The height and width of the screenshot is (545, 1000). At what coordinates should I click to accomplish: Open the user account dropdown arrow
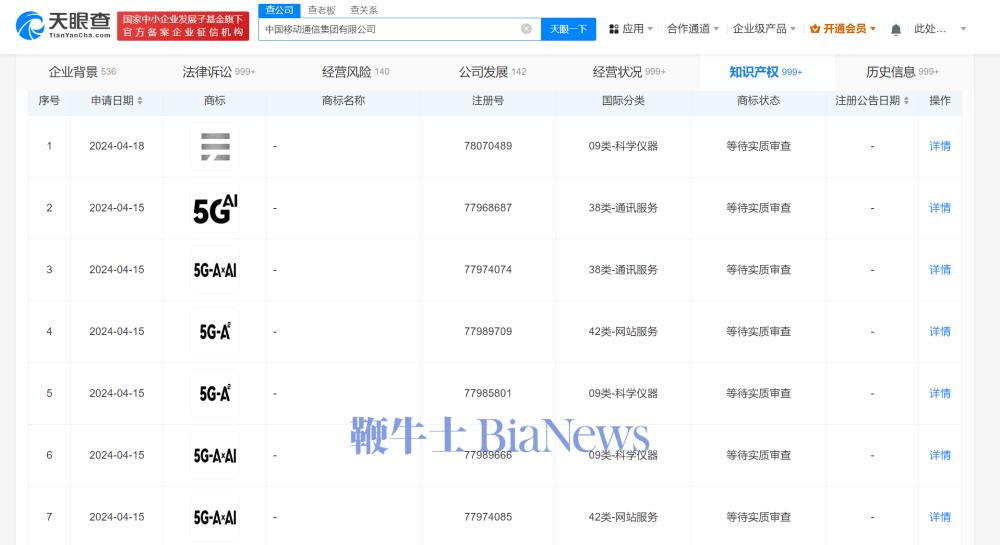click(x=963, y=29)
